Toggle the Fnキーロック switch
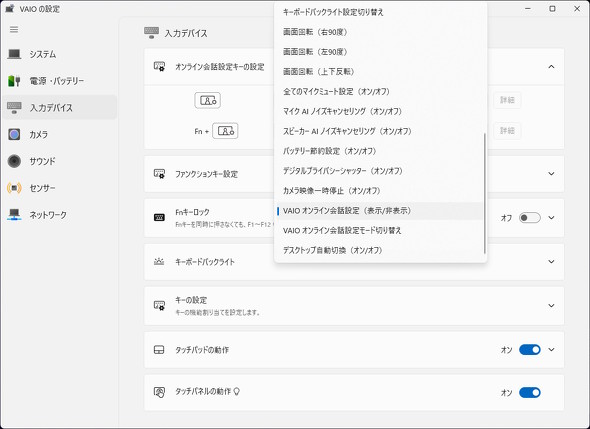 (529, 218)
